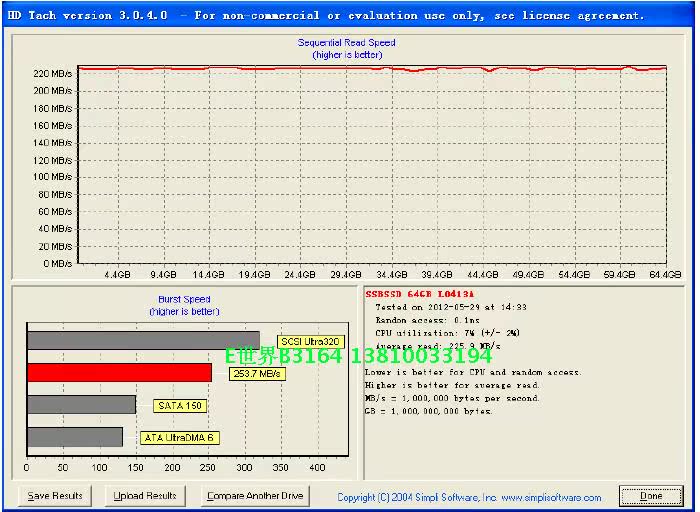Click Done to close the benchmark
Screen dimensions: 700x512
pyautogui.click(x=651, y=496)
